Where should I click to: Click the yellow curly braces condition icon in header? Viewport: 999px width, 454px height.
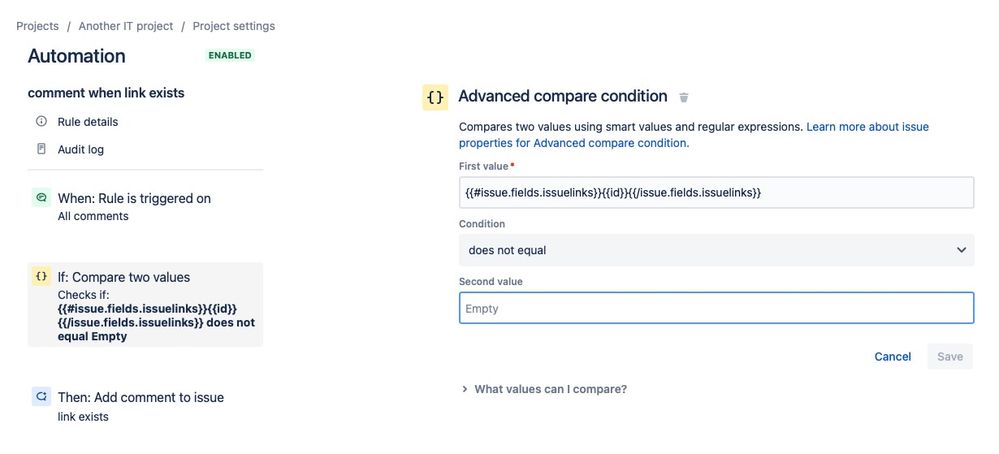[x=435, y=97]
